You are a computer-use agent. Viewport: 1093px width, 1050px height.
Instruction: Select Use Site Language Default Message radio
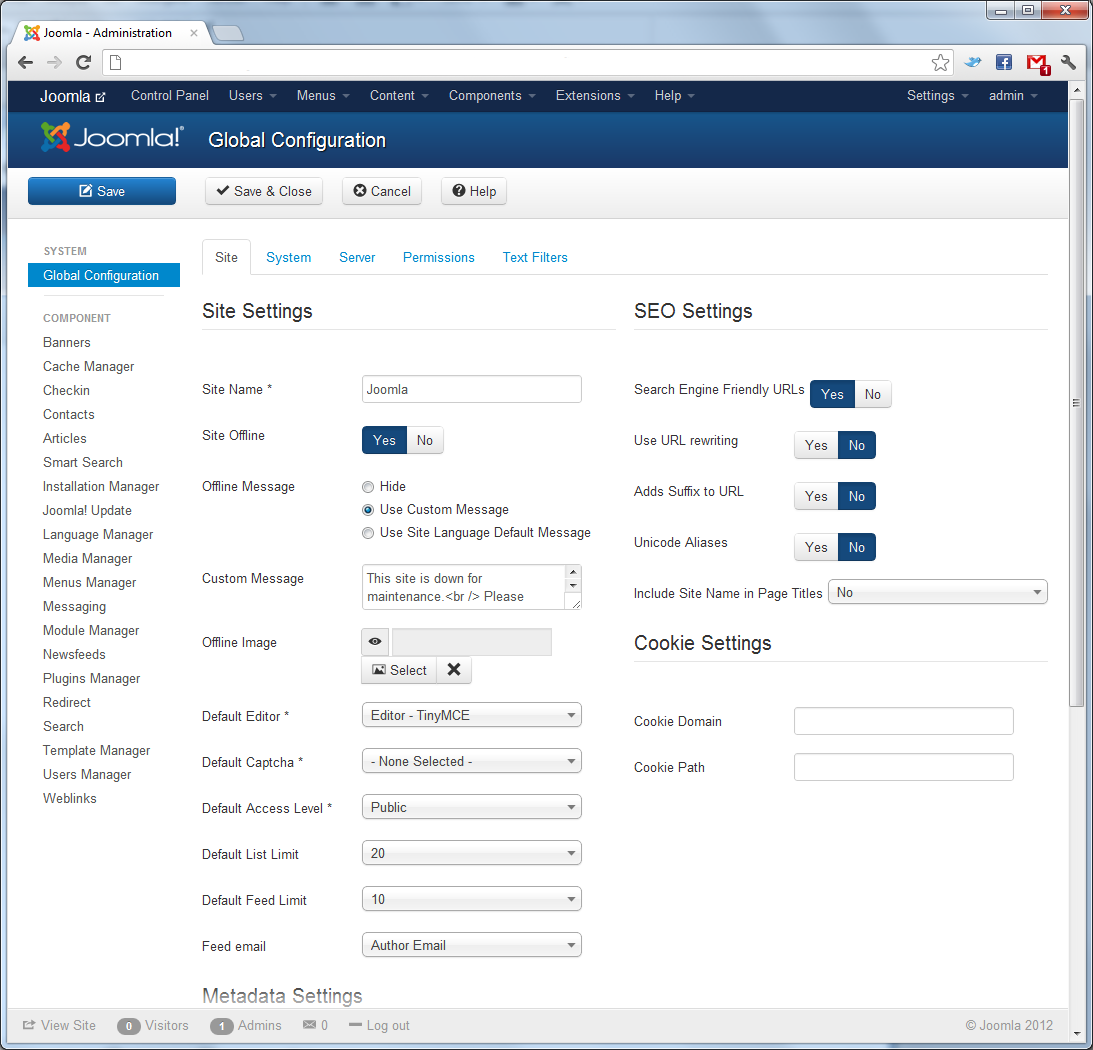tap(368, 533)
